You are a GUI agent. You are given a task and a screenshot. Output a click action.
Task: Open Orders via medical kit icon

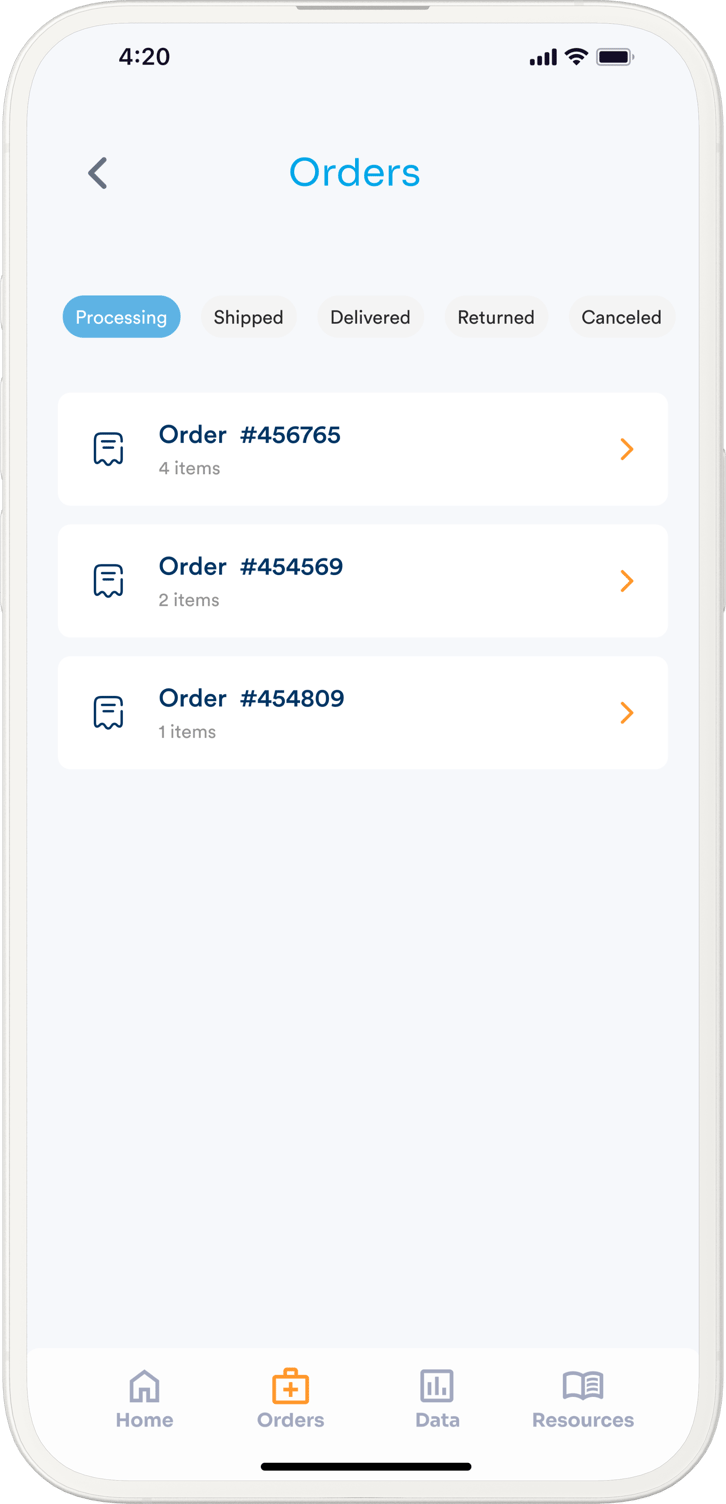290,1387
